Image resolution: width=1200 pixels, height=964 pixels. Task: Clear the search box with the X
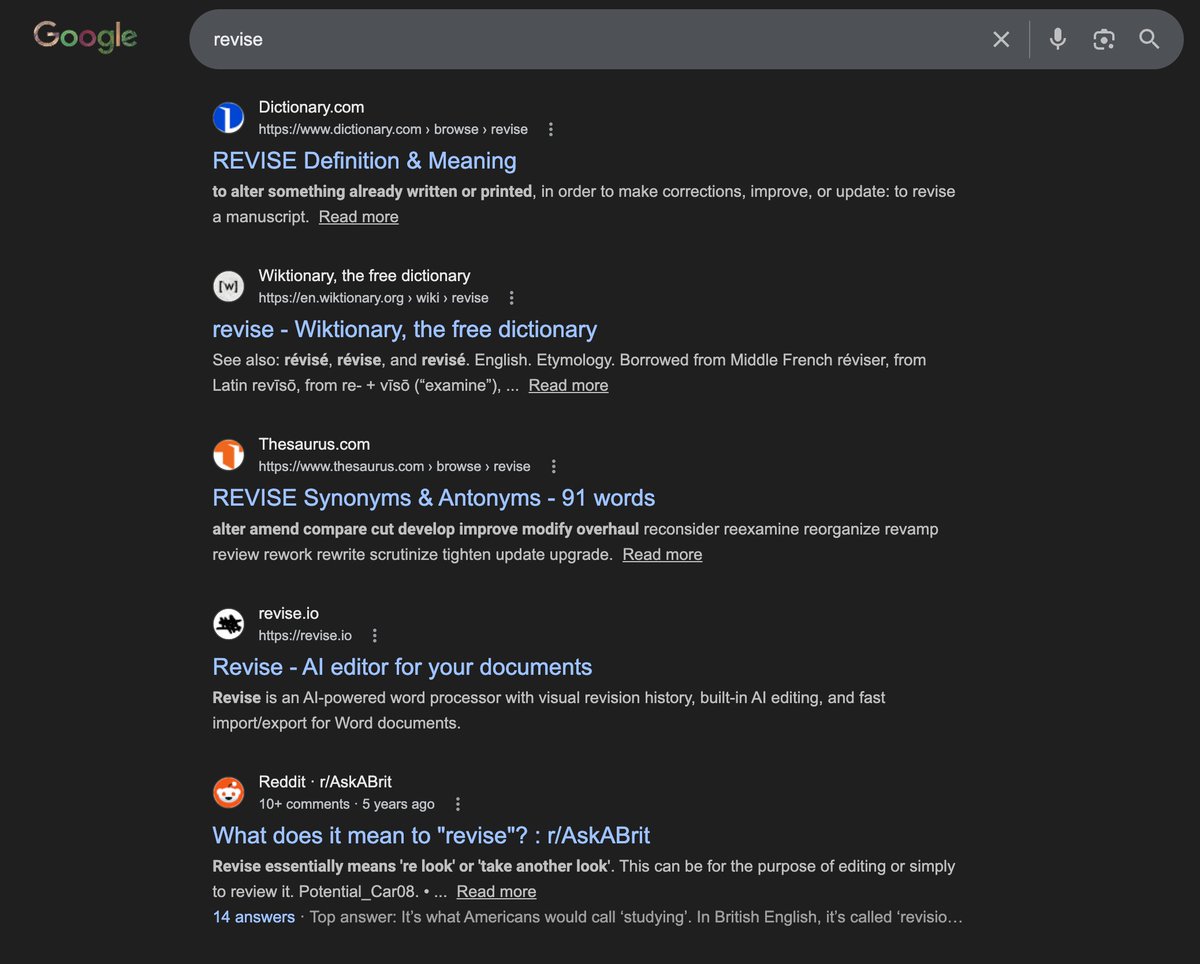click(1001, 39)
